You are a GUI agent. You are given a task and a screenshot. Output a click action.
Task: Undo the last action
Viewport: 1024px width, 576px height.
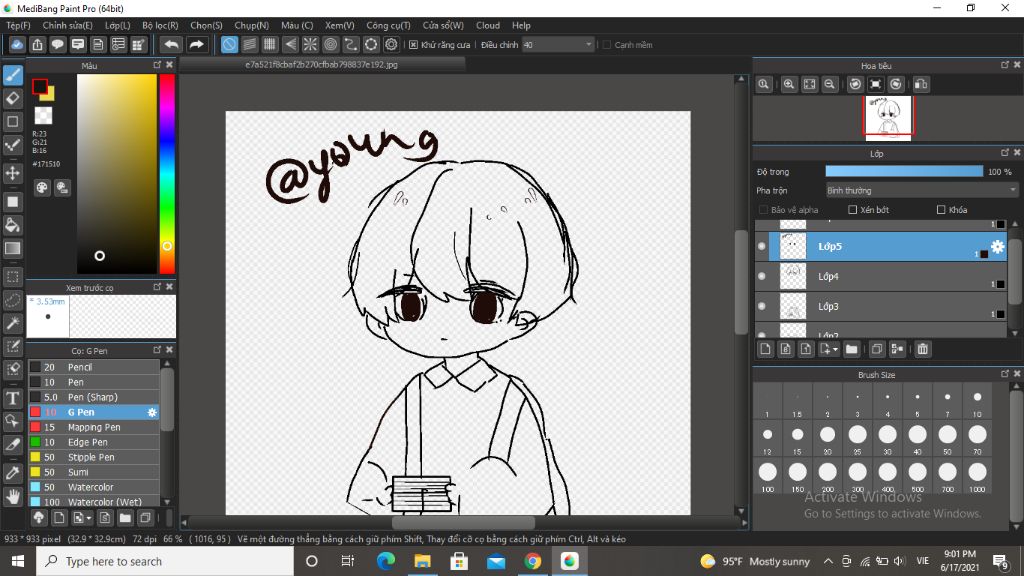pyautogui.click(x=171, y=44)
